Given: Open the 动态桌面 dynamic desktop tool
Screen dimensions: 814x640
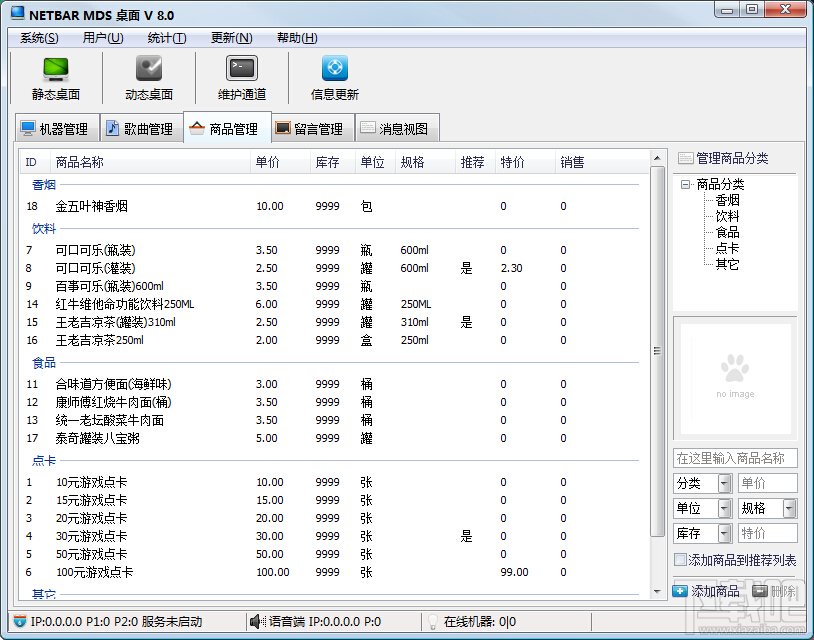Looking at the screenshot, I should [x=149, y=78].
